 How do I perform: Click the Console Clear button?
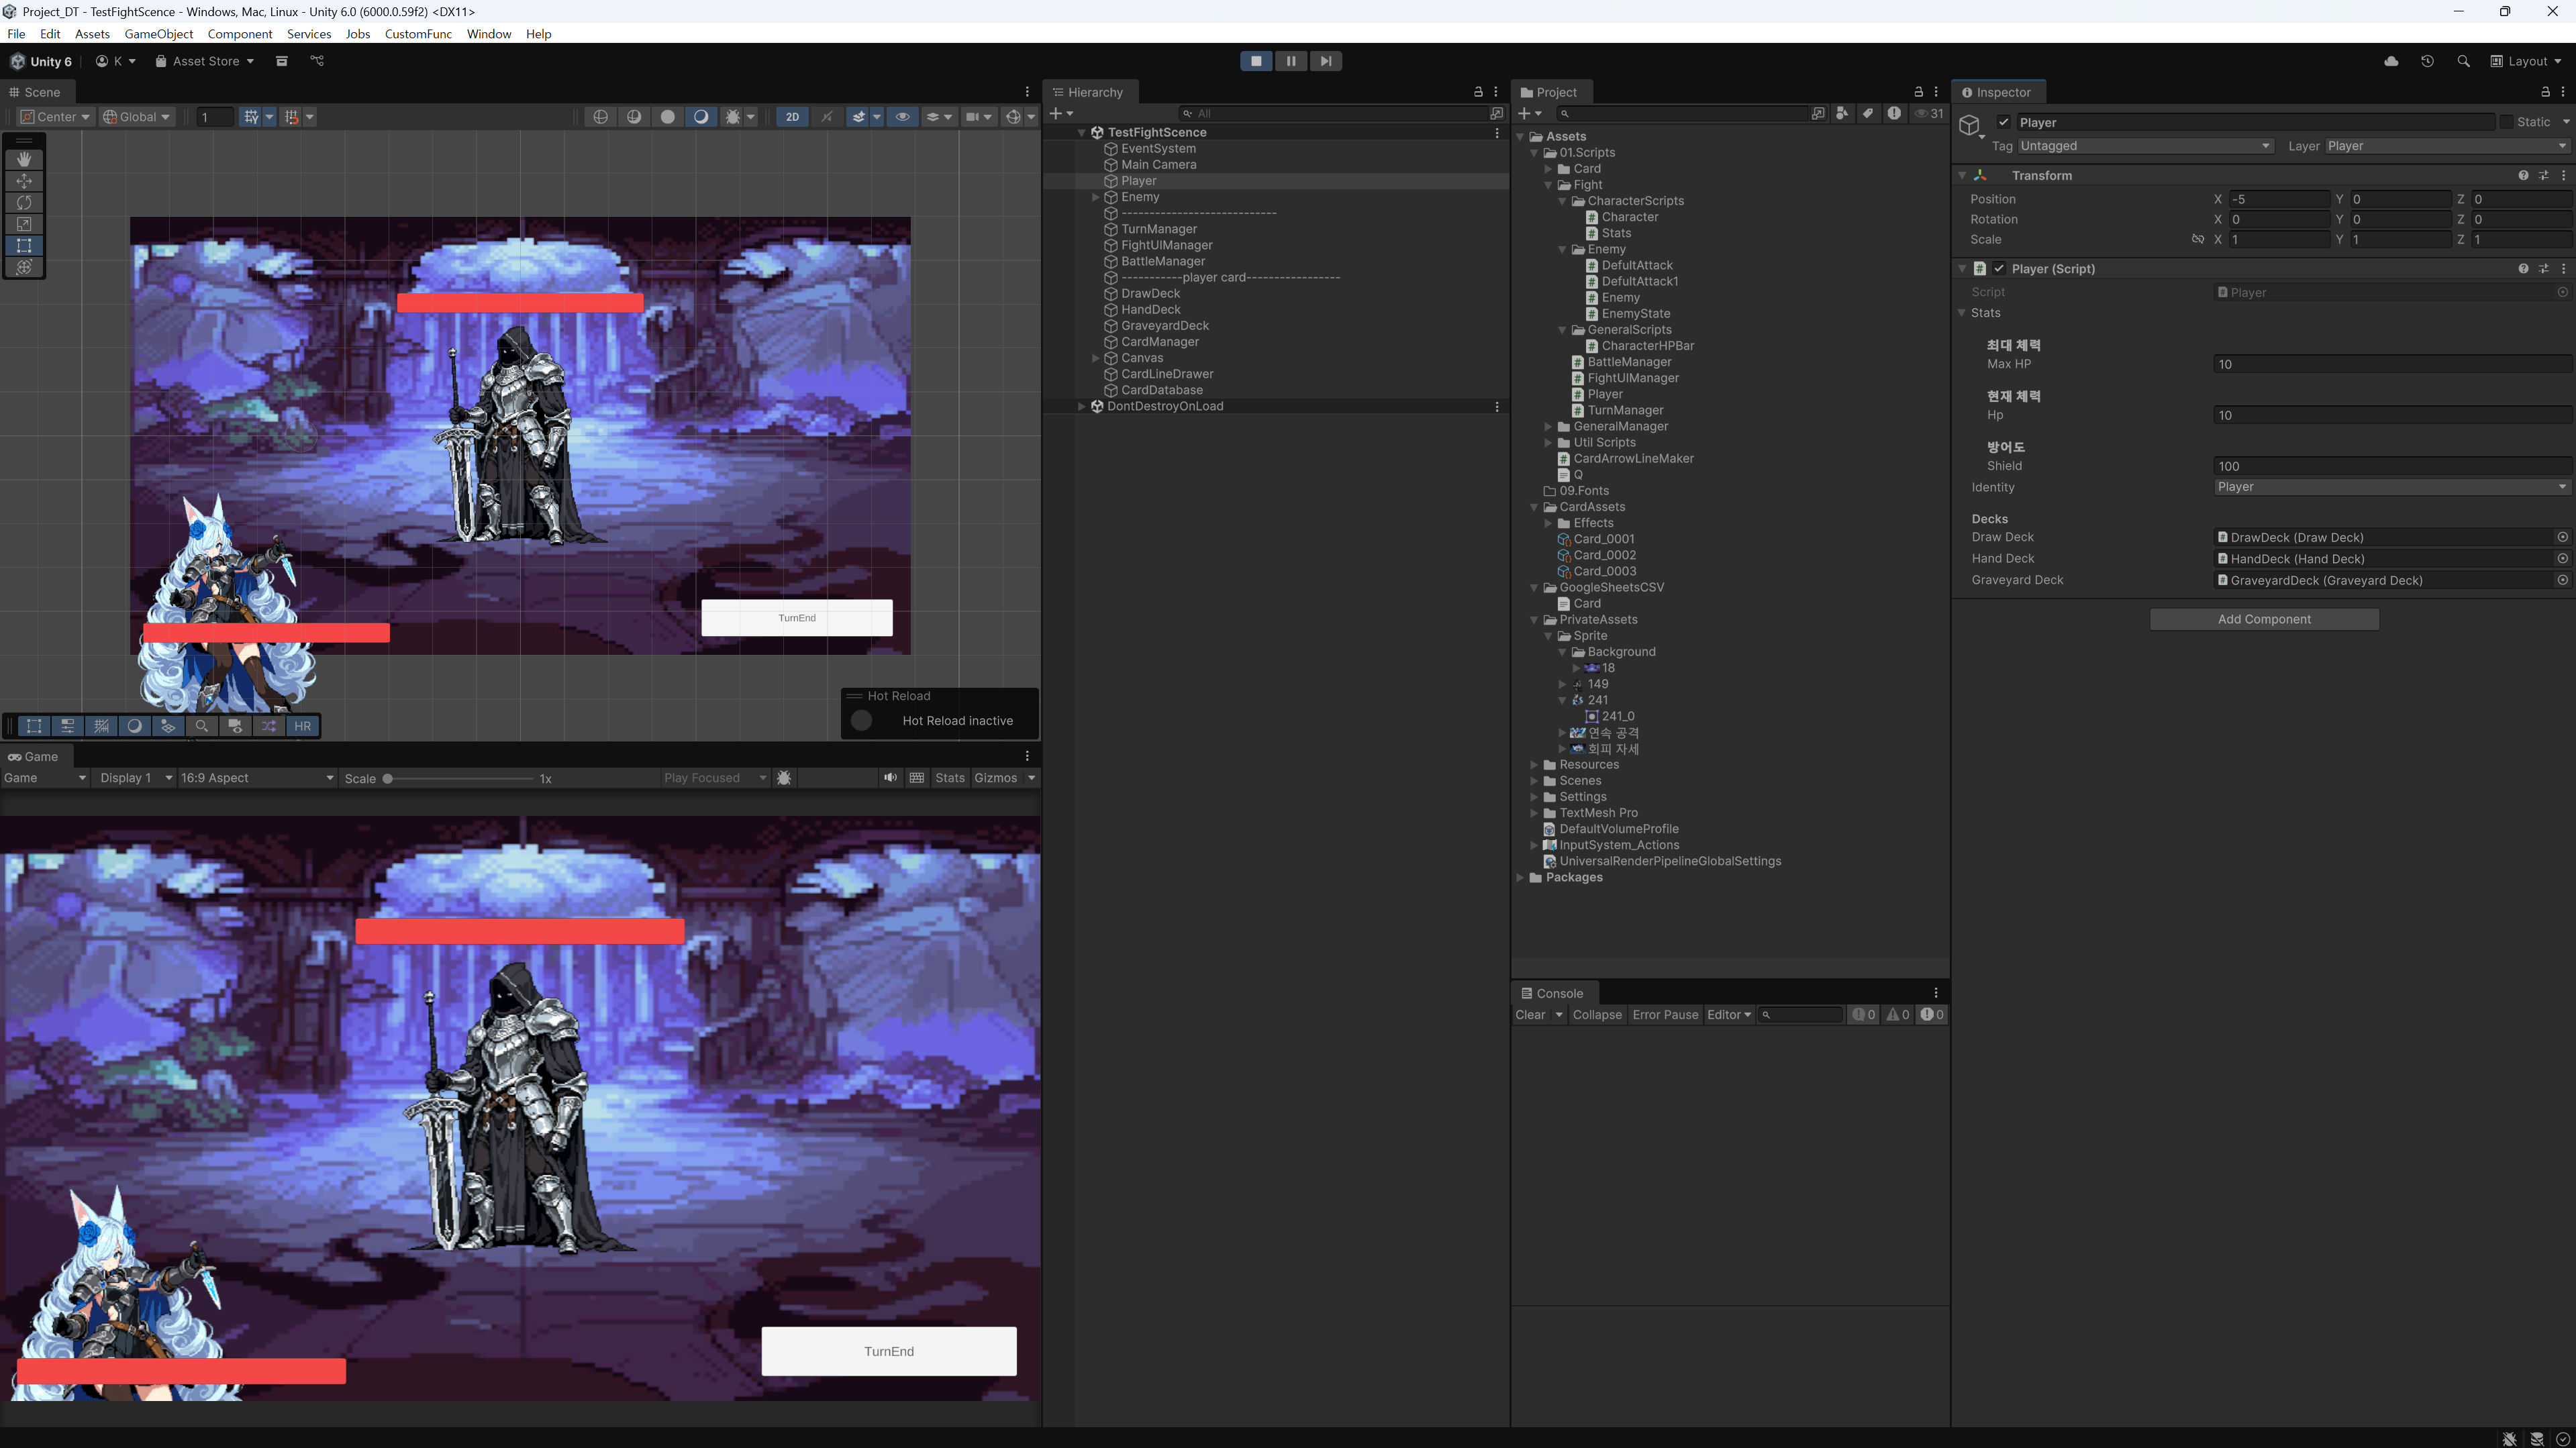pyautogui.click(x=1530, y=1015)
